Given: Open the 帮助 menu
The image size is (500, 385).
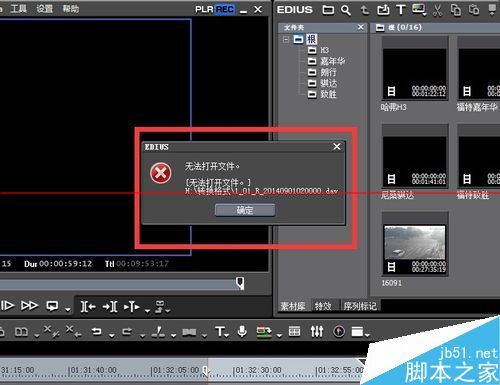Looking at the screenshot, I should click(x=71, y=8).
